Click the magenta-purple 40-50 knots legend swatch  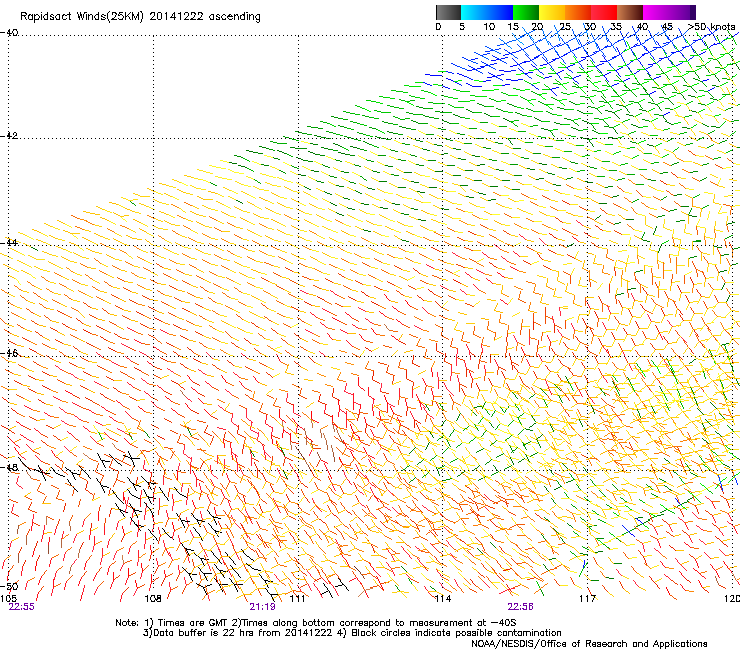pos(669,12)
